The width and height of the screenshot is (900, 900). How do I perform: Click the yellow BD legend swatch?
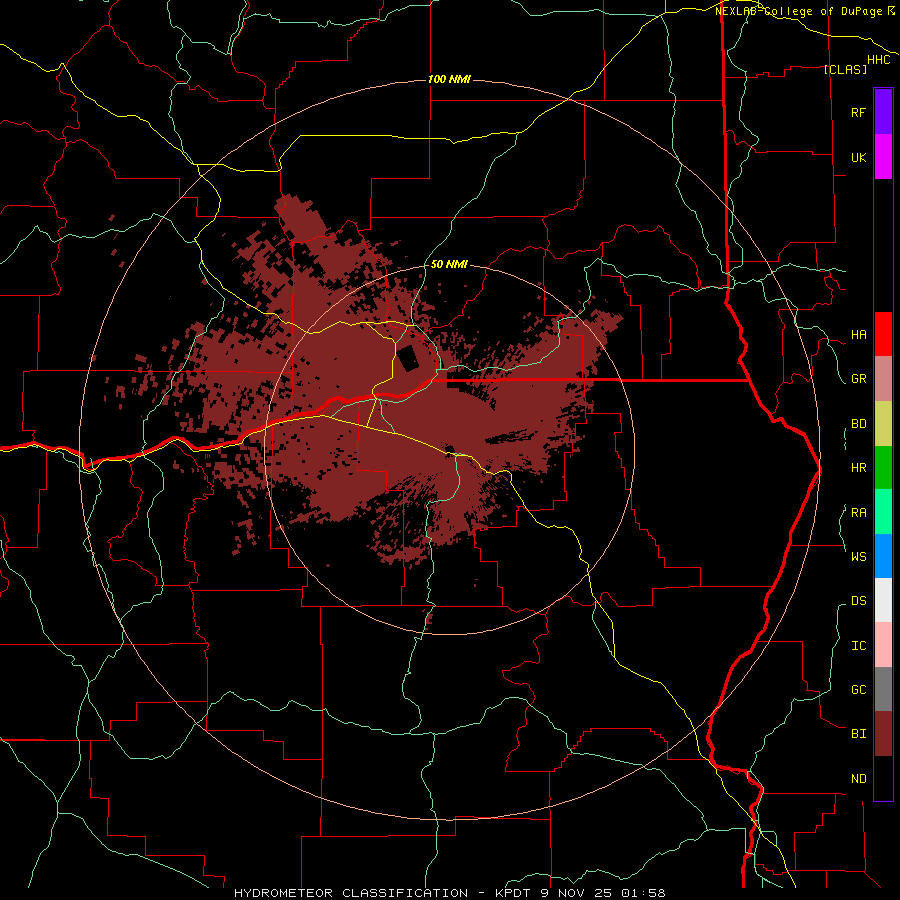(883, 424)
